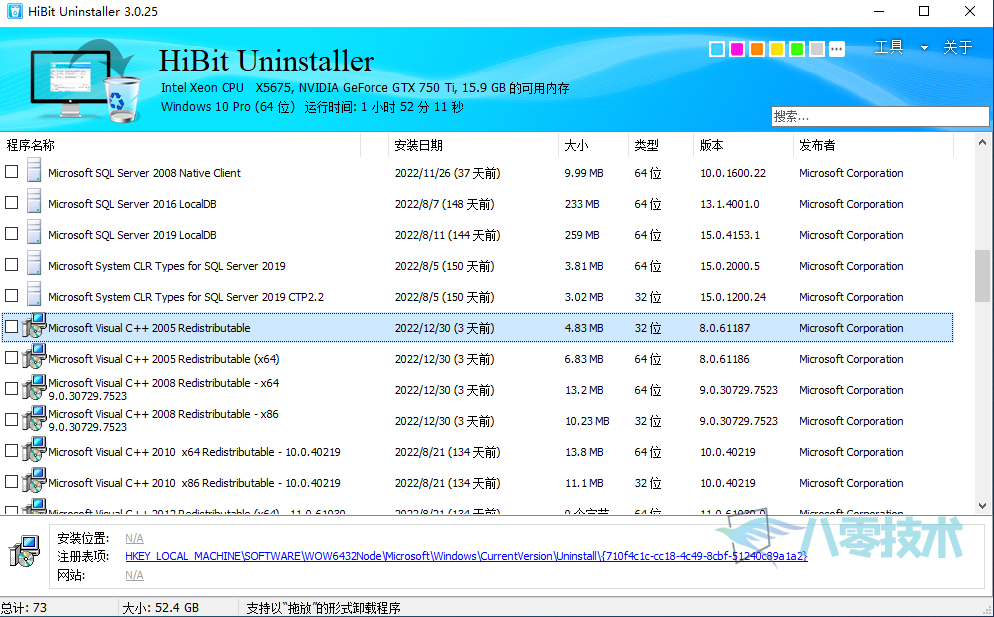Click the 网站 N/A link
Image resolution: width=994 pixels, height=617 pixels.
(134, 575)
